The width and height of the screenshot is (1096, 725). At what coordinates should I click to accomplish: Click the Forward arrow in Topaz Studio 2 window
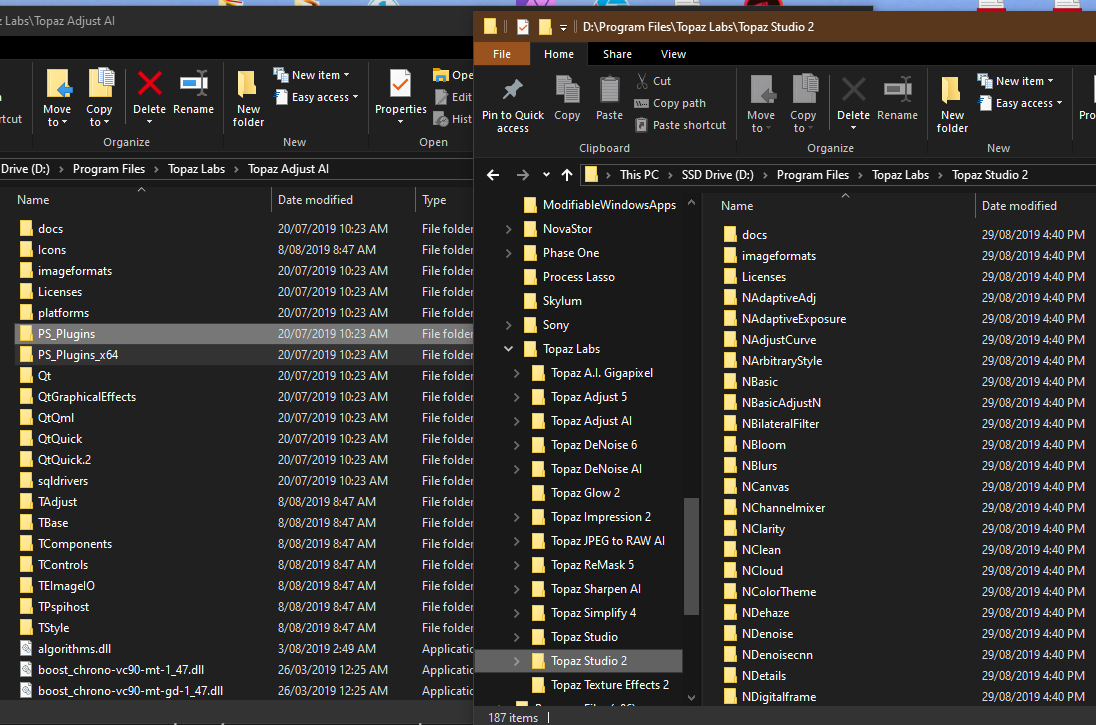point(522,175)
